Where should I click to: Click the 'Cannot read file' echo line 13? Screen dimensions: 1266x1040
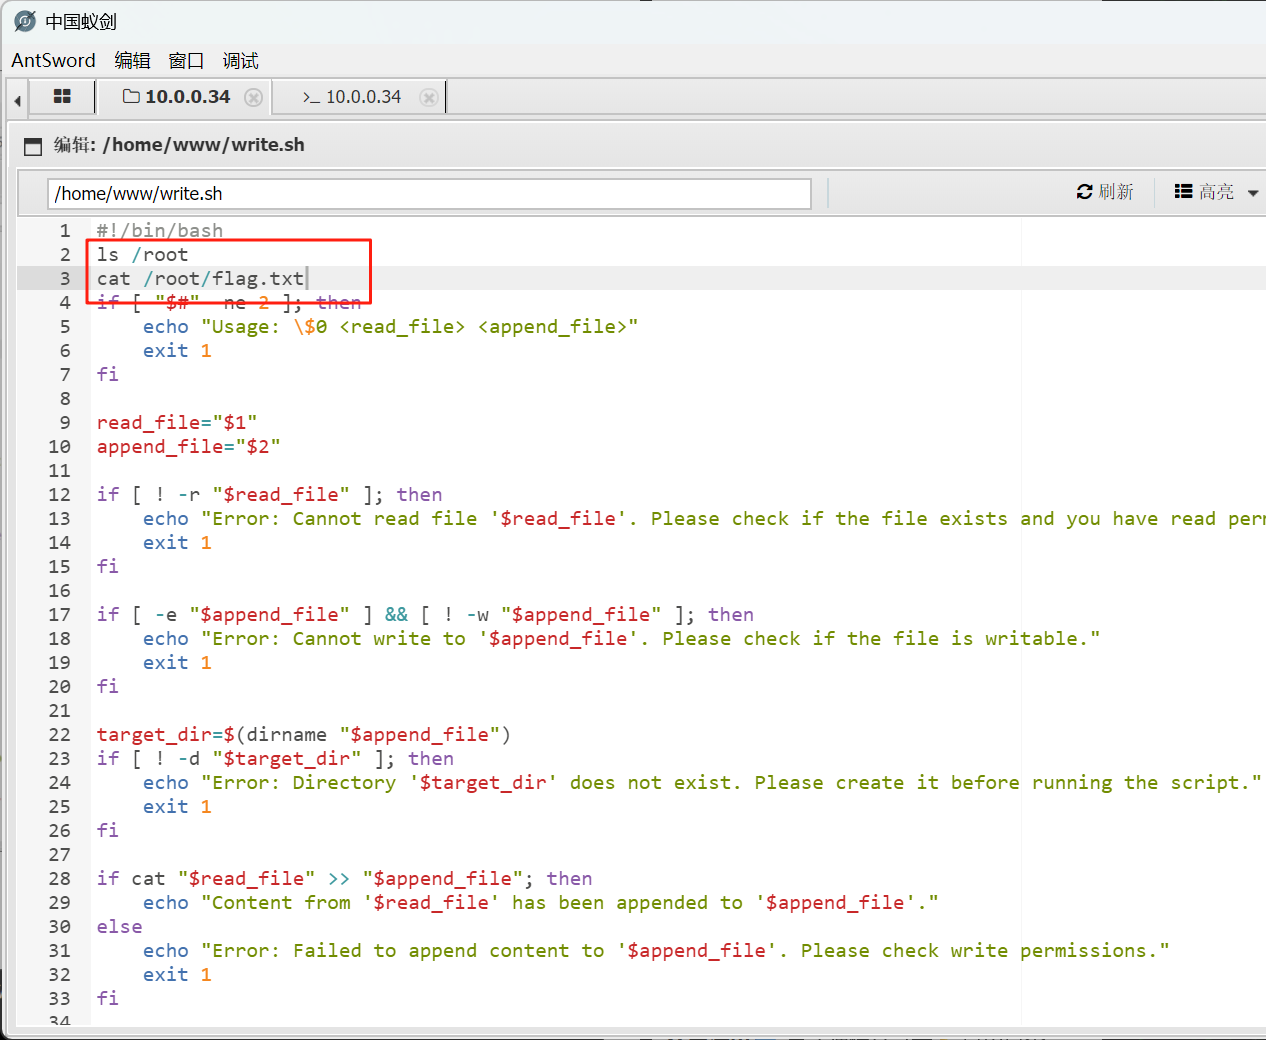tap(704, 518)
